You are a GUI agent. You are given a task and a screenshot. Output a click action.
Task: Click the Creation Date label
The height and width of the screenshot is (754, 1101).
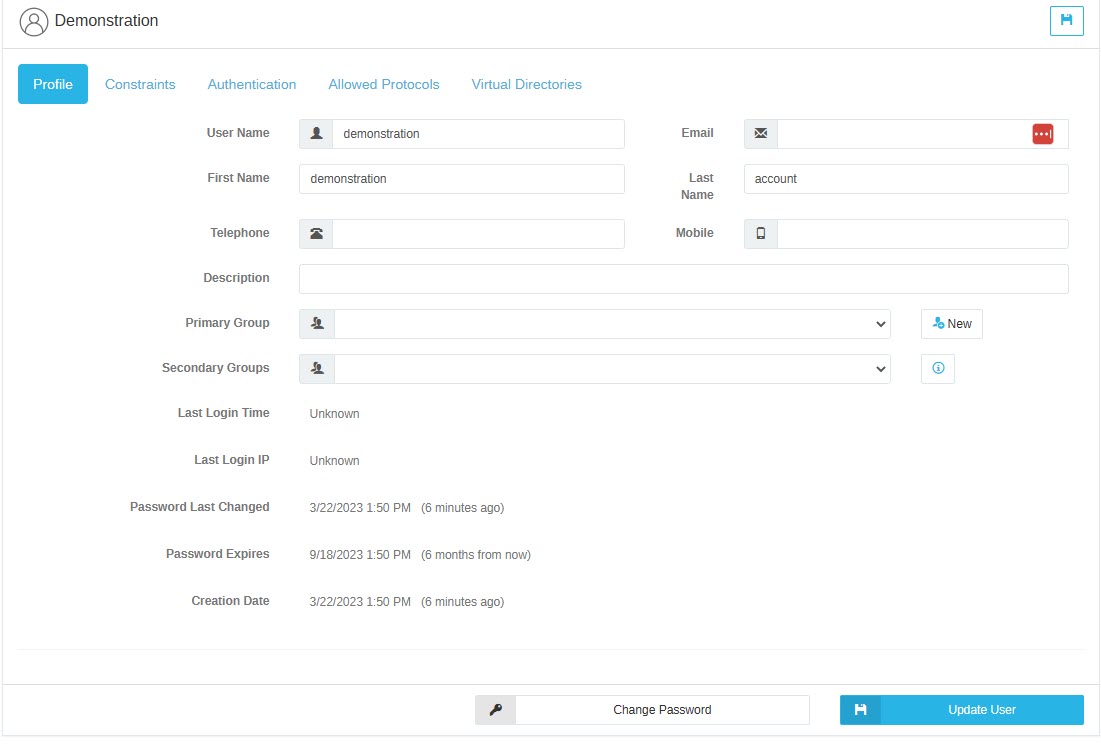(230, 601)
